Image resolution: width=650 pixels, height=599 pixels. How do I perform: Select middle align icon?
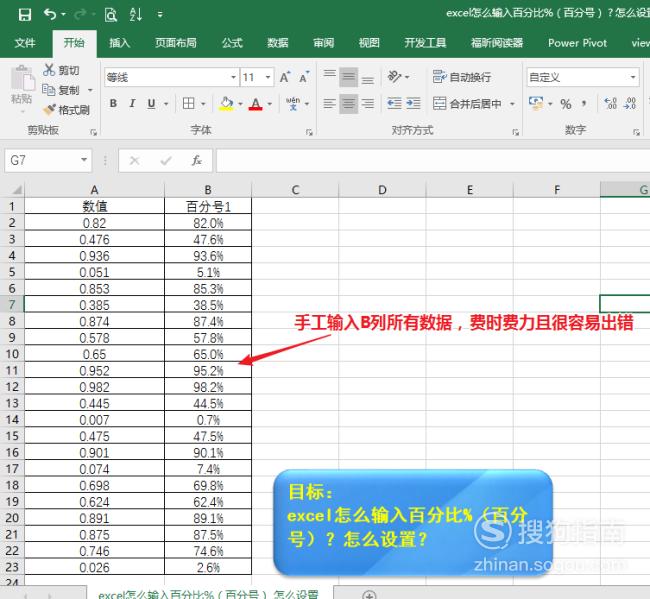click(x=348, y=77)
